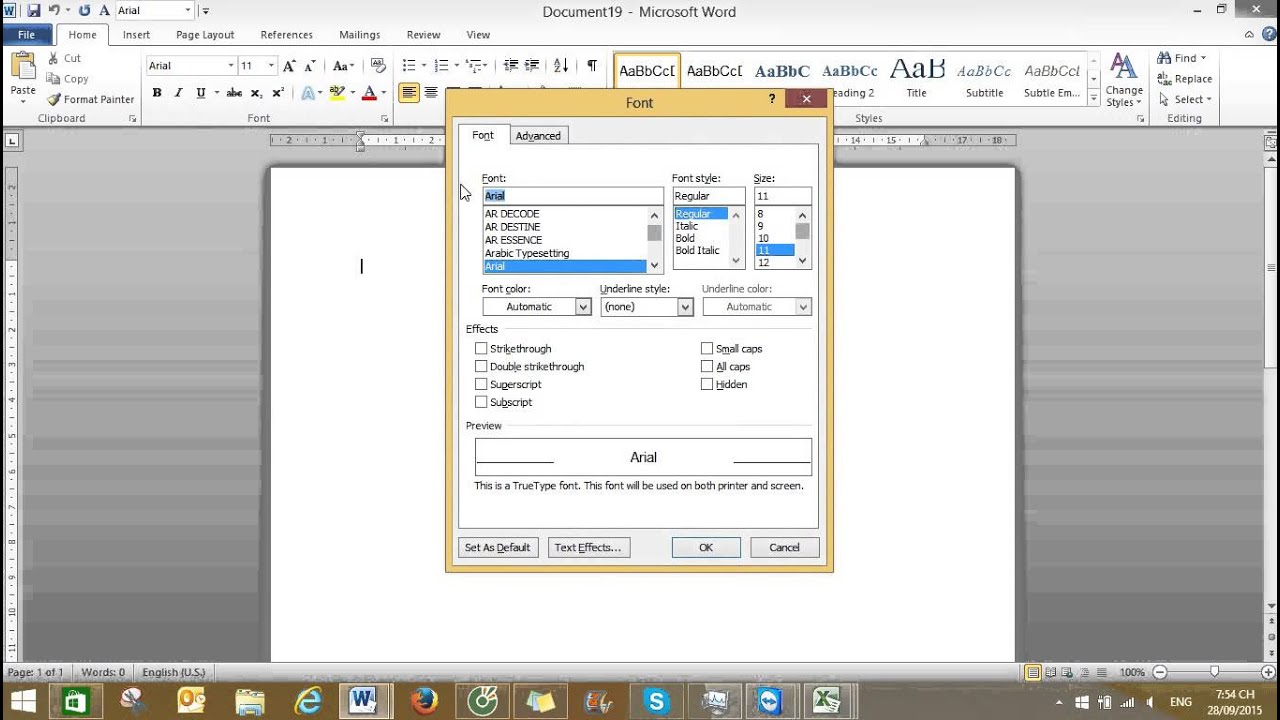This screenshot has height=720, width=1280.
Task: Toggle Bold in the ribbon
Action: click(157, 93)
